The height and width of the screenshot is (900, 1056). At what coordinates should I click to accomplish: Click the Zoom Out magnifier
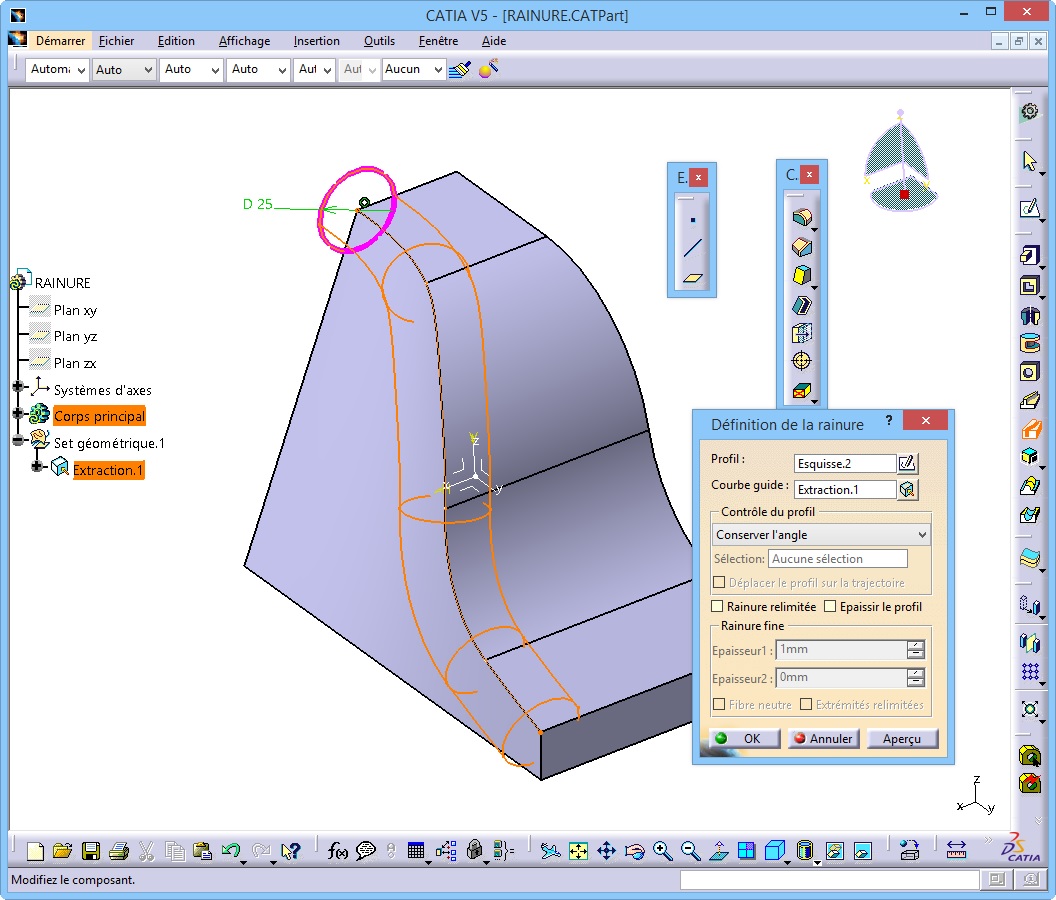click(x=690, y=851)
